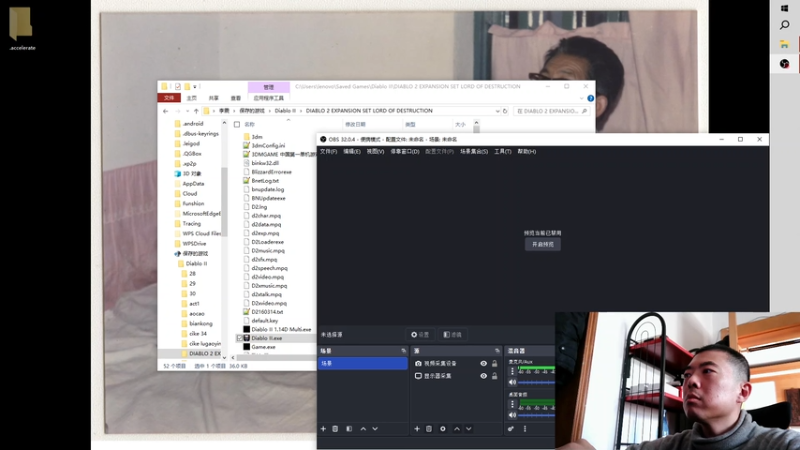Image resolution: width=800 pixels, height=450 pixels.
Task: Click the 开启预览 button in OBS
Action: tap(543, 244)
